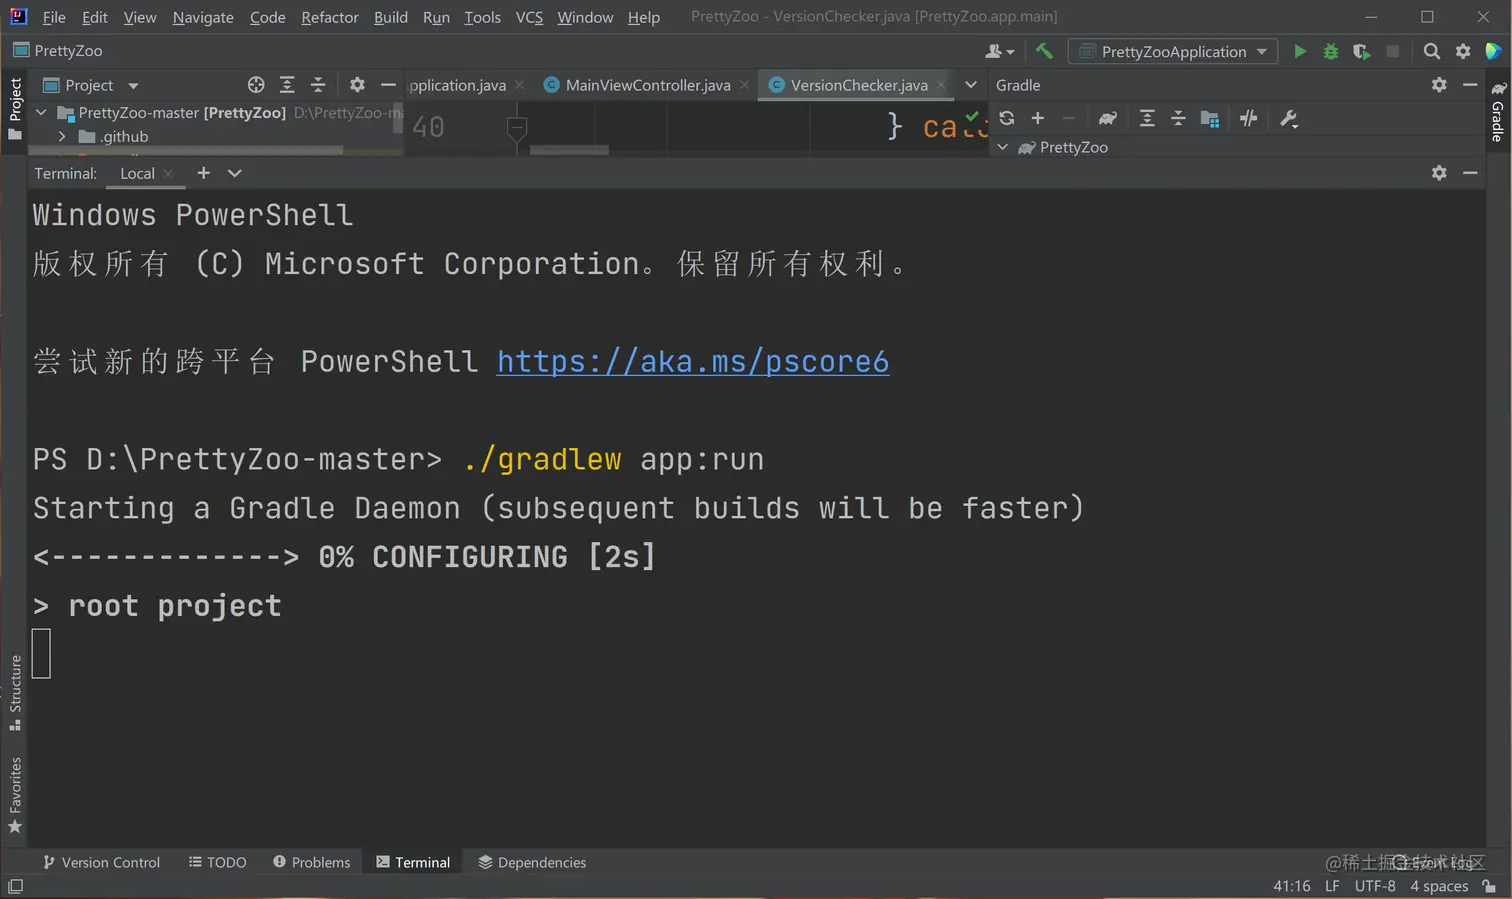Open the VCS menu
This screenshot has height=899, width=1512.
pyautogui.click(x=529, y=17)
